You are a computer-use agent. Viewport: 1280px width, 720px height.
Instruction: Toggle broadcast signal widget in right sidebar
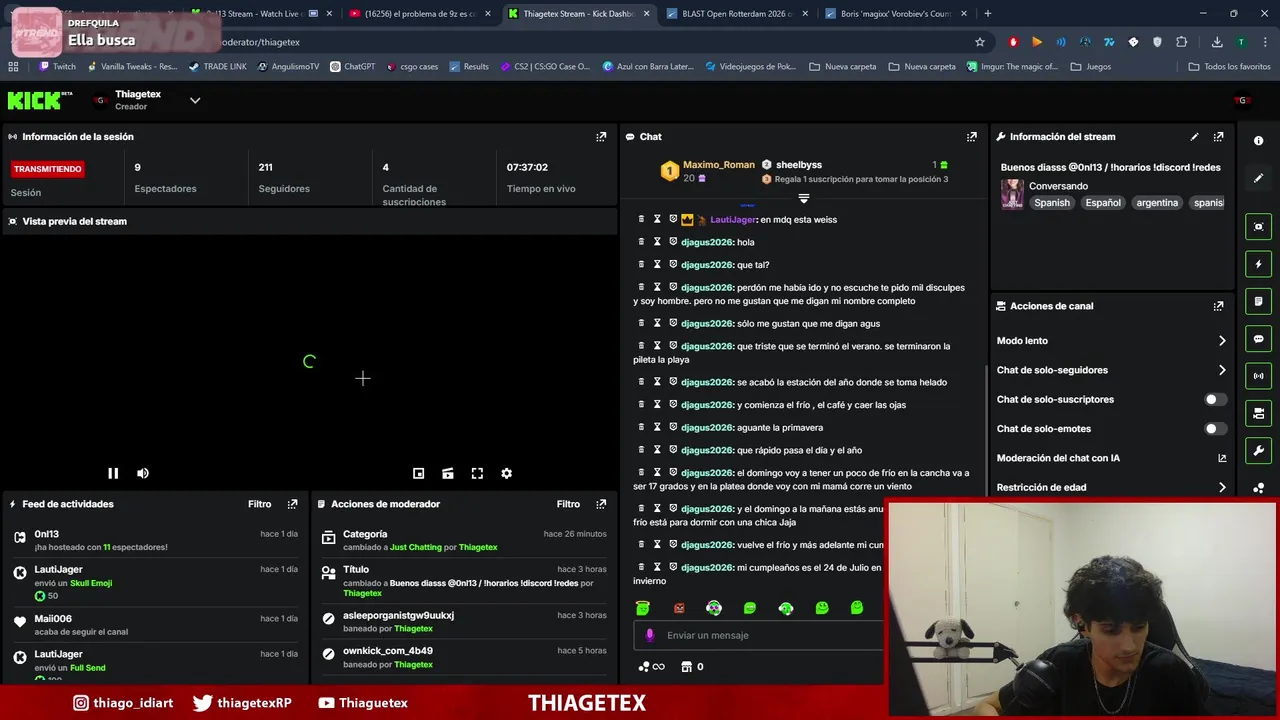coord(1258,376)
